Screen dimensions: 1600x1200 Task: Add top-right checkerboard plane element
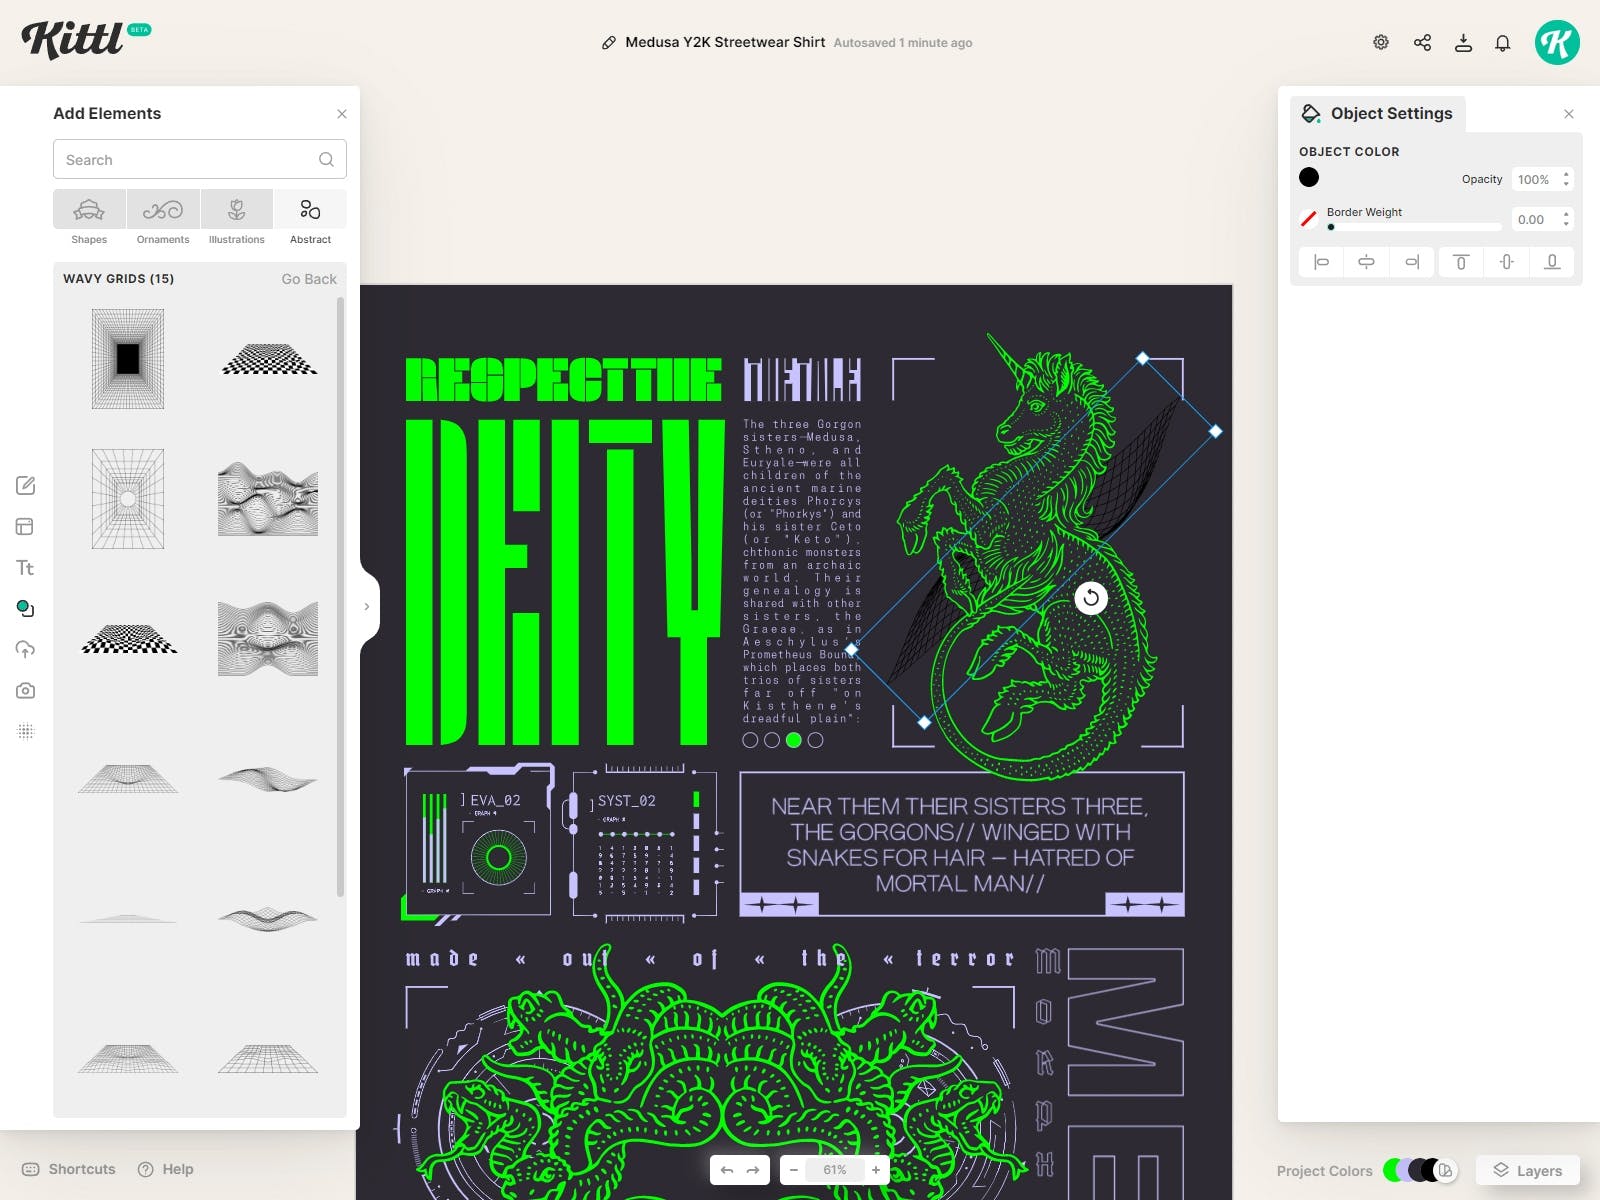tap(269, 358)
